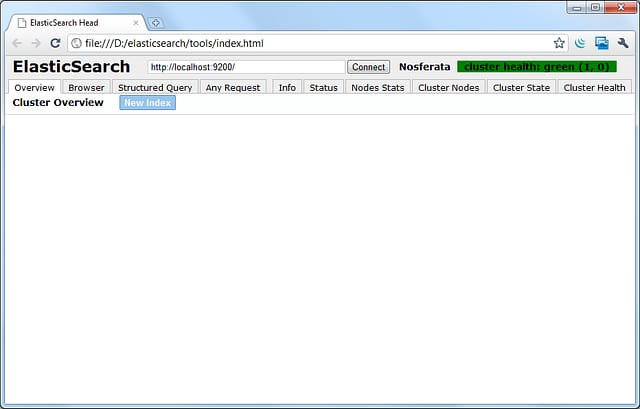Click the ElasticSearch title heading

tap(71, 67)
